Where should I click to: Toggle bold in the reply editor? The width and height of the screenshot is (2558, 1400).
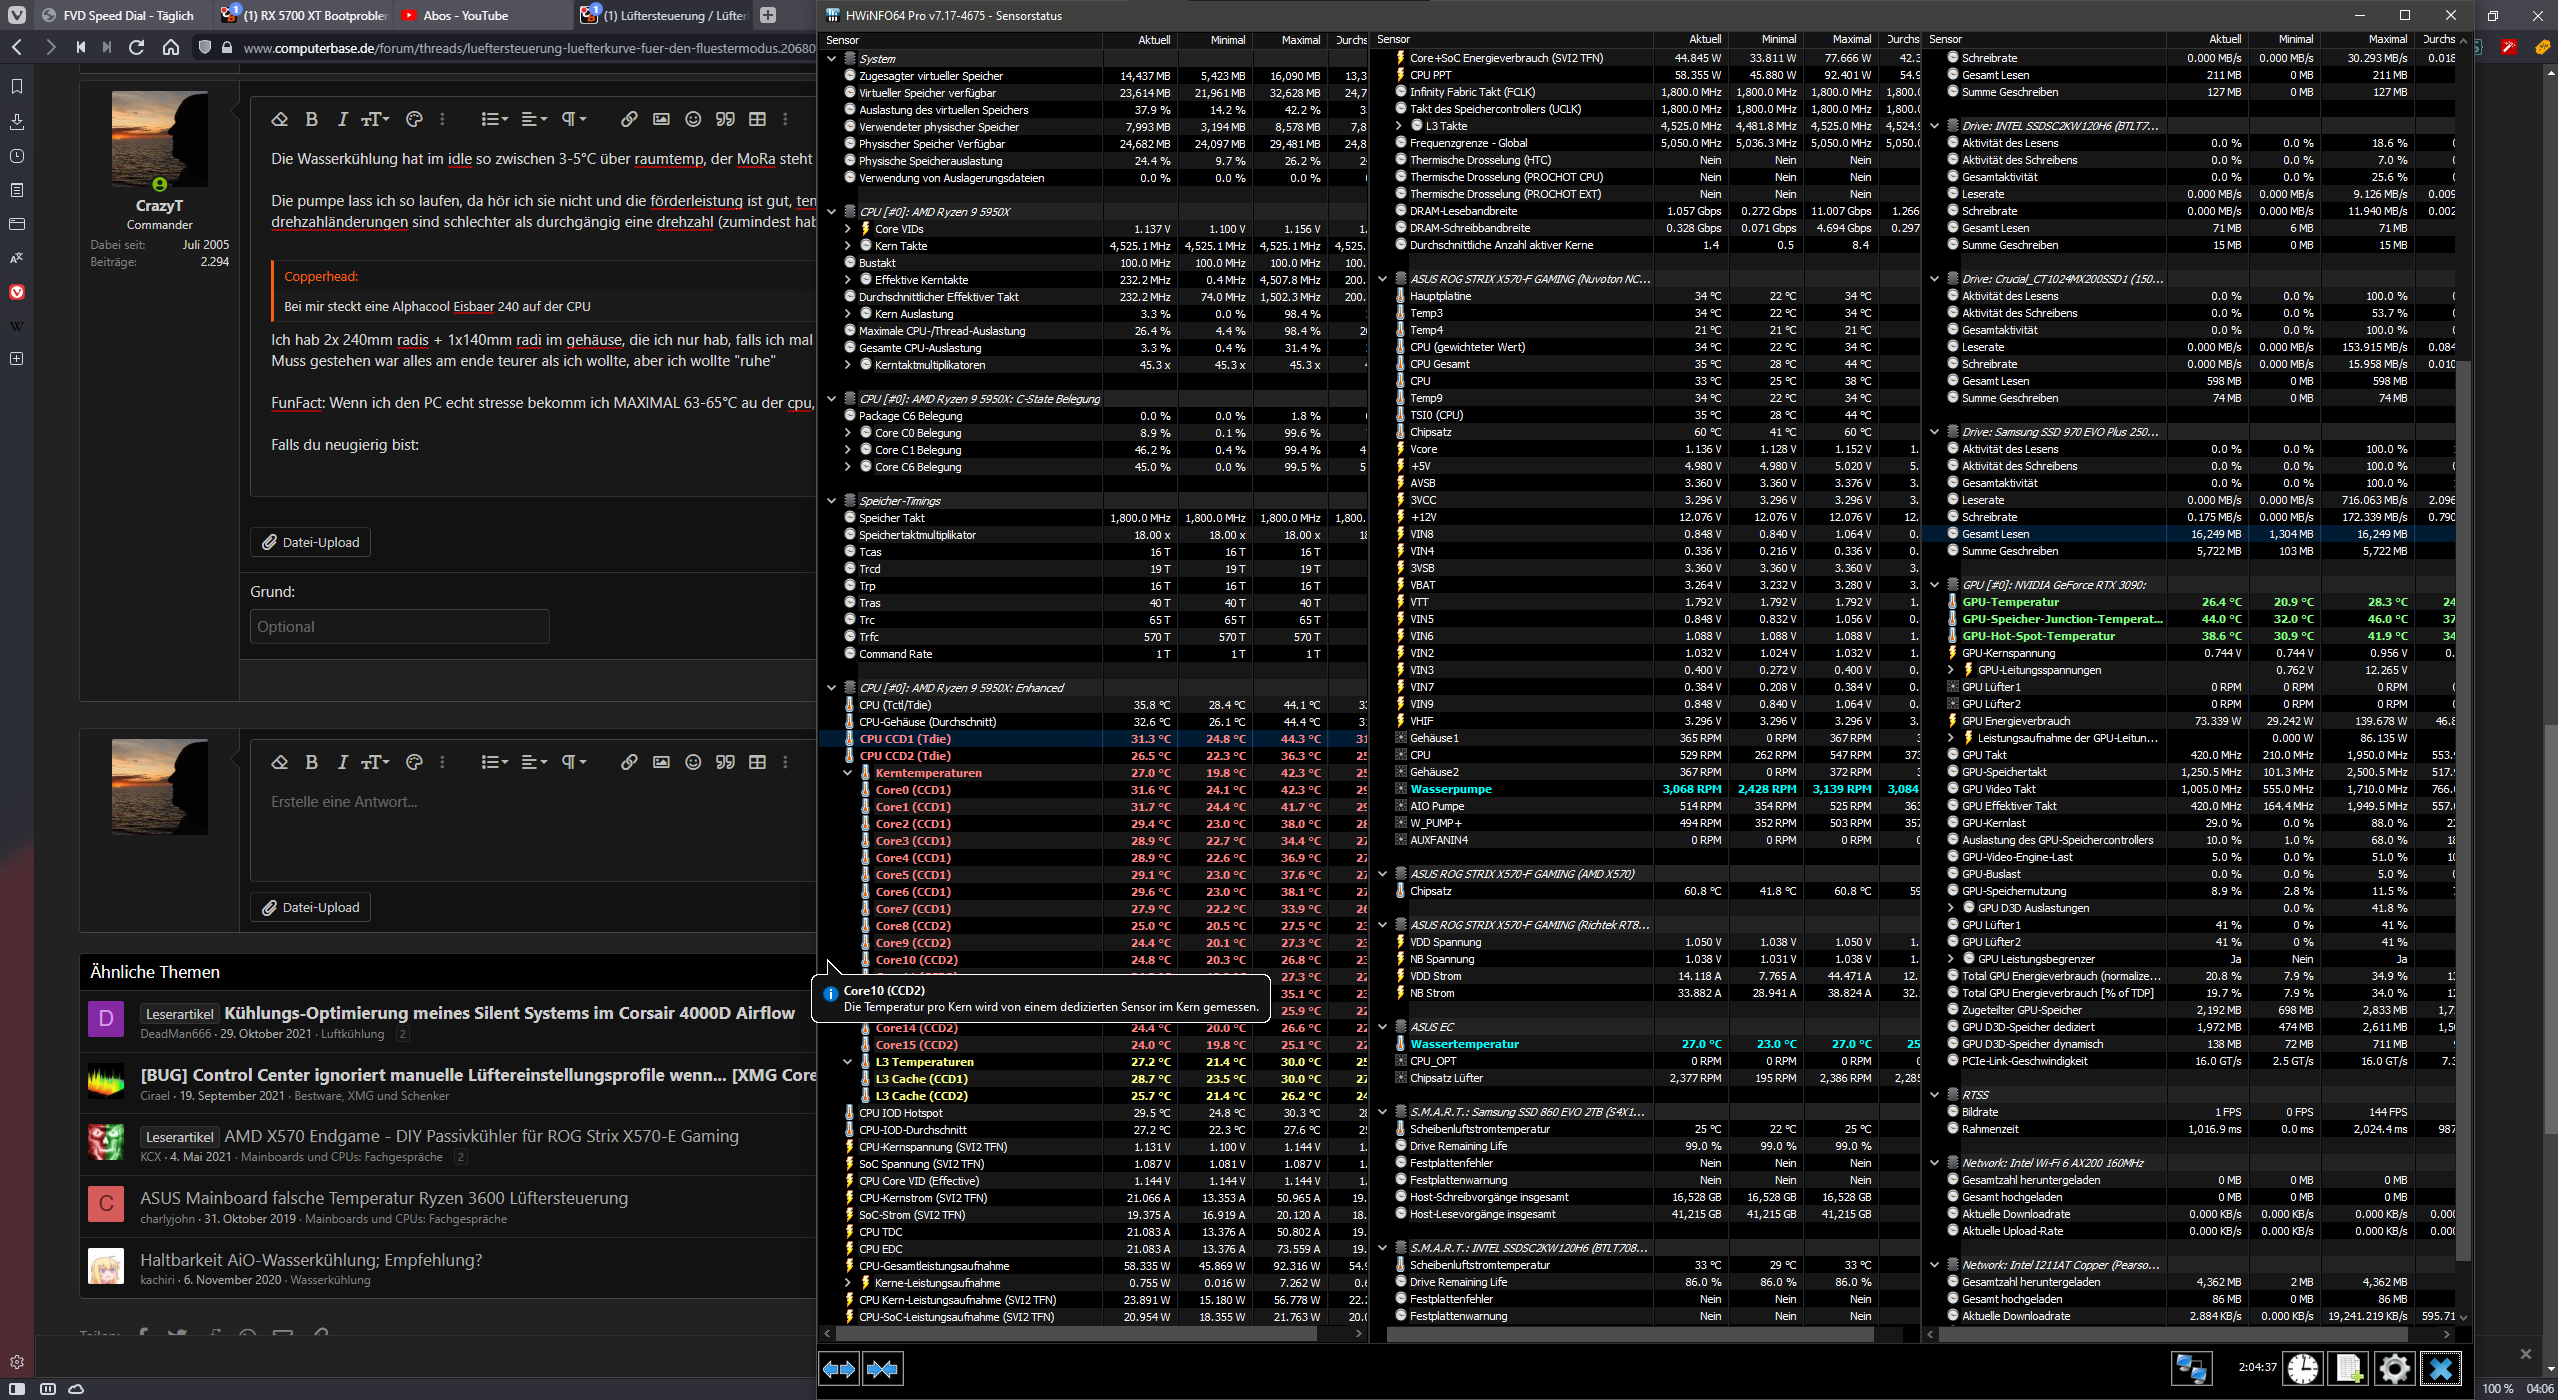click(x=311, y=762)
